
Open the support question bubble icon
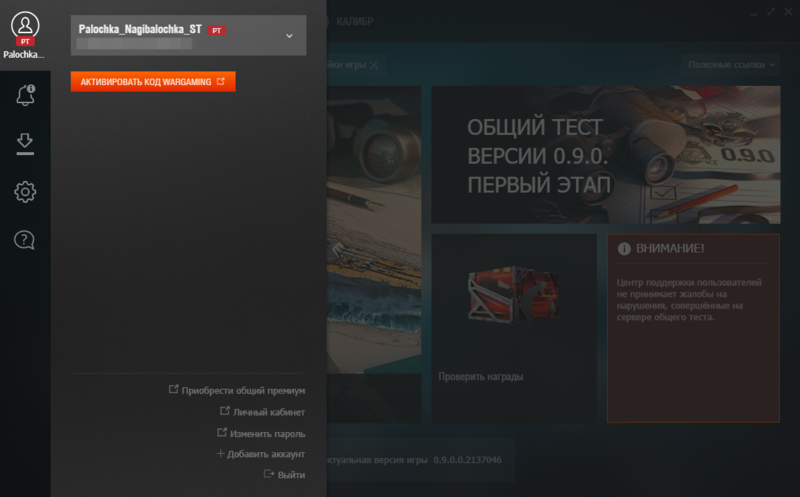point(24,240)
